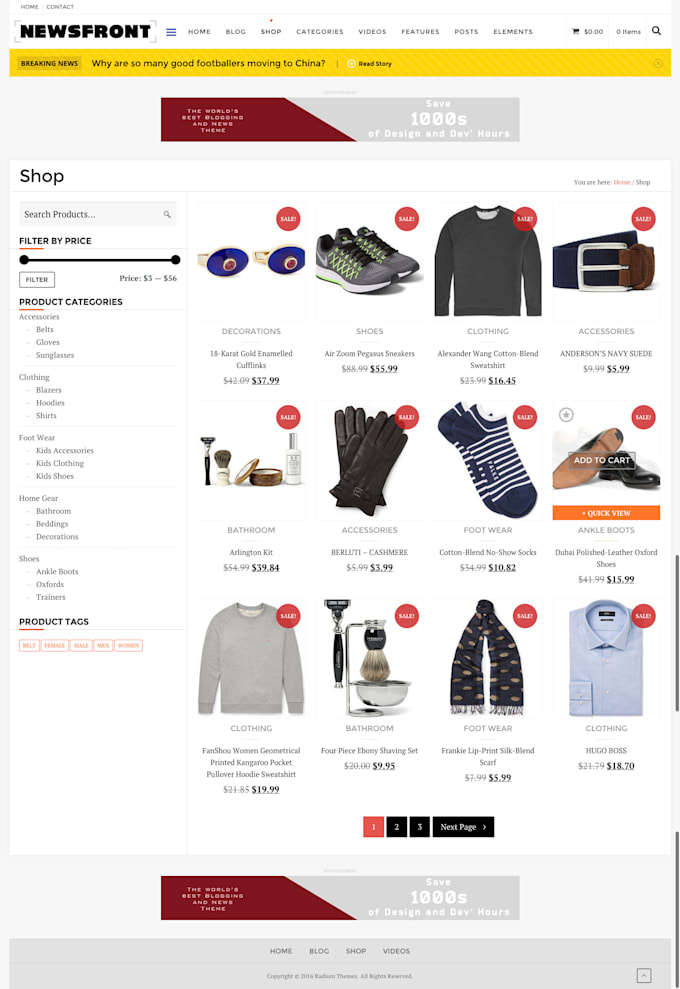
Task: Click wishlist star on Oxford Shoes
Action: point(566,414)
